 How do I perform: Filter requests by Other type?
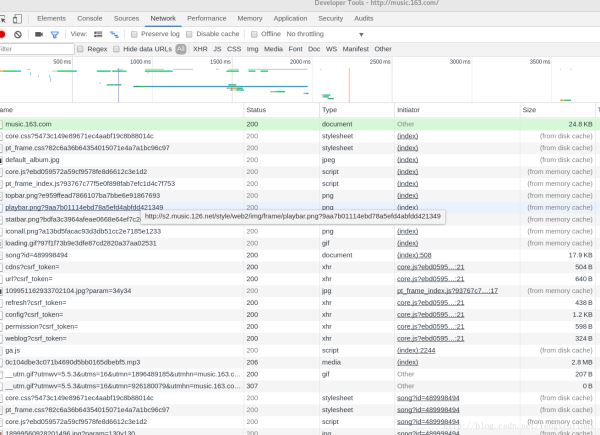pyautogui.click(x=383, y=49)
